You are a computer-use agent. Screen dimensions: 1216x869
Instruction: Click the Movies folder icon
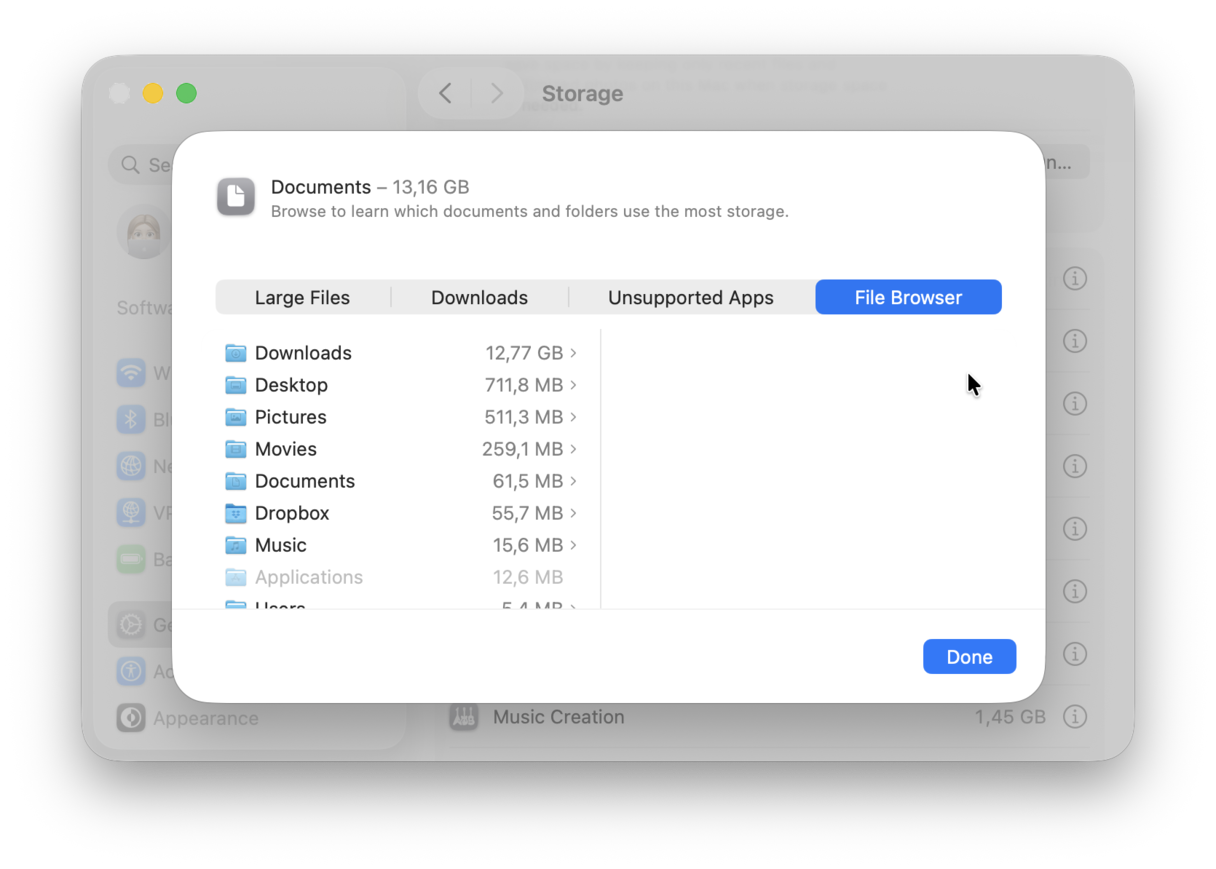236,448
